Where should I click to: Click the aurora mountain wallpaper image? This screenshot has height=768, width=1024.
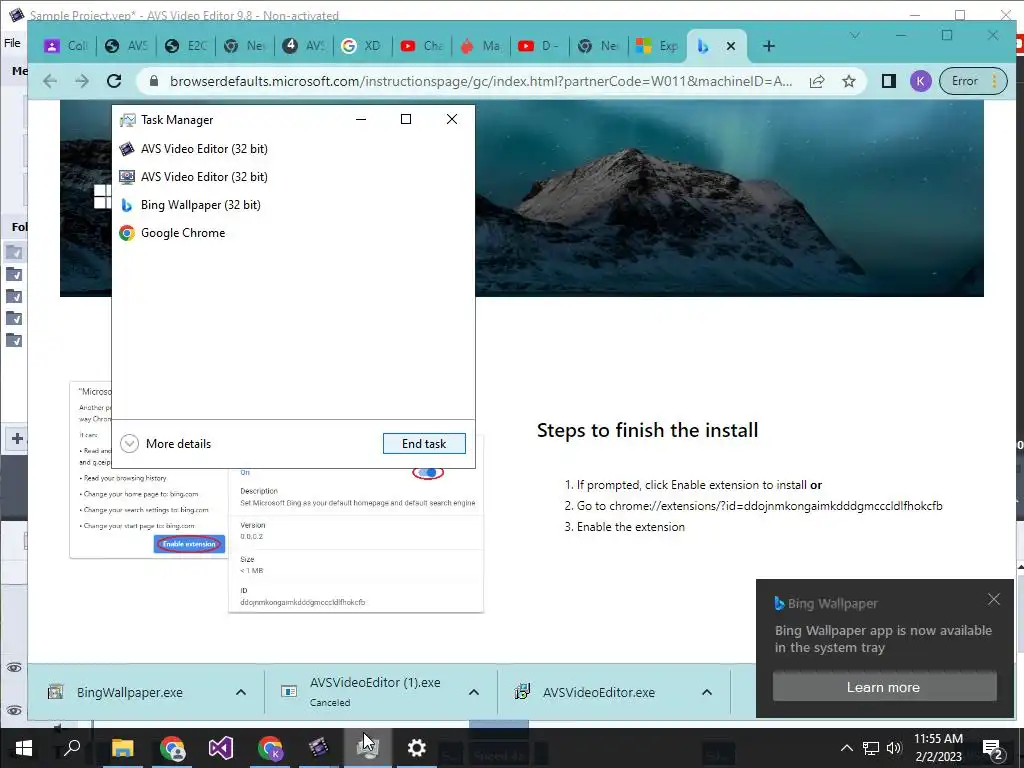tap(729, 199)
